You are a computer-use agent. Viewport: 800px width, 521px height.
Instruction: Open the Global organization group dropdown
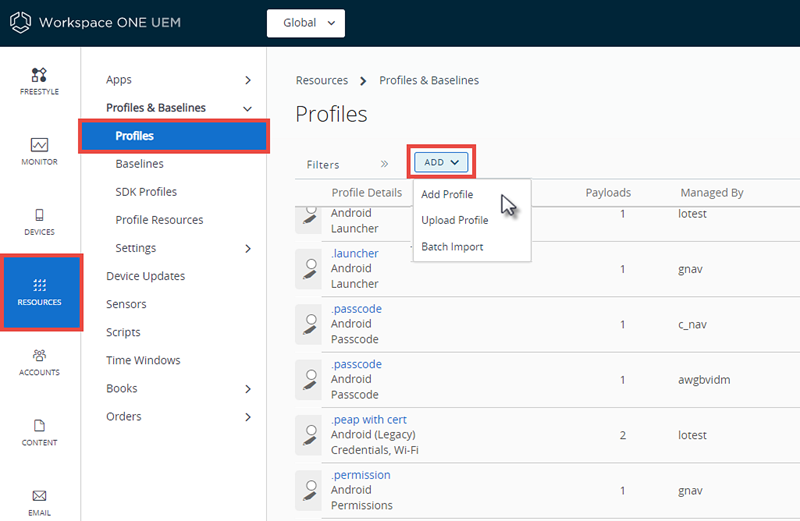(306, 23)
